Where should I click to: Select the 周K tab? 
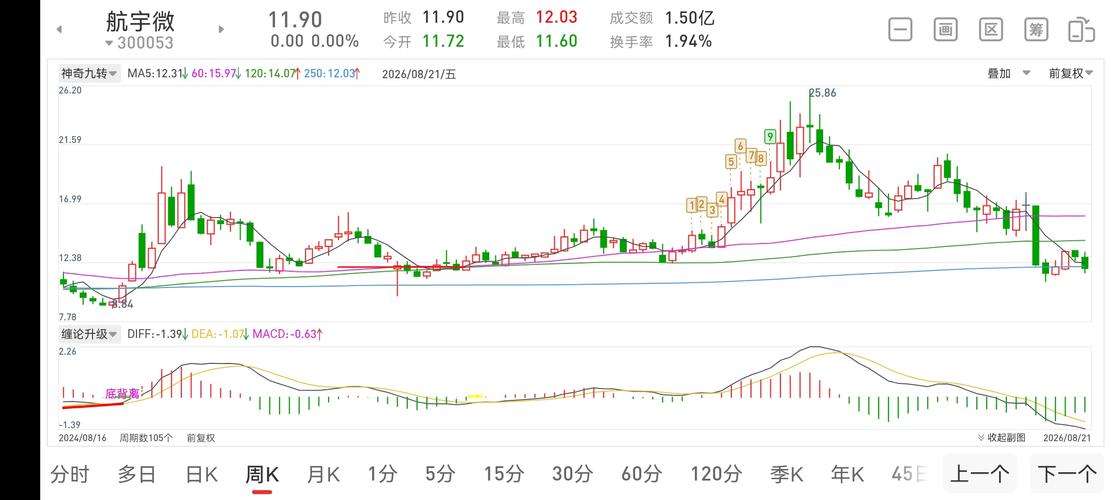(262, 475)
